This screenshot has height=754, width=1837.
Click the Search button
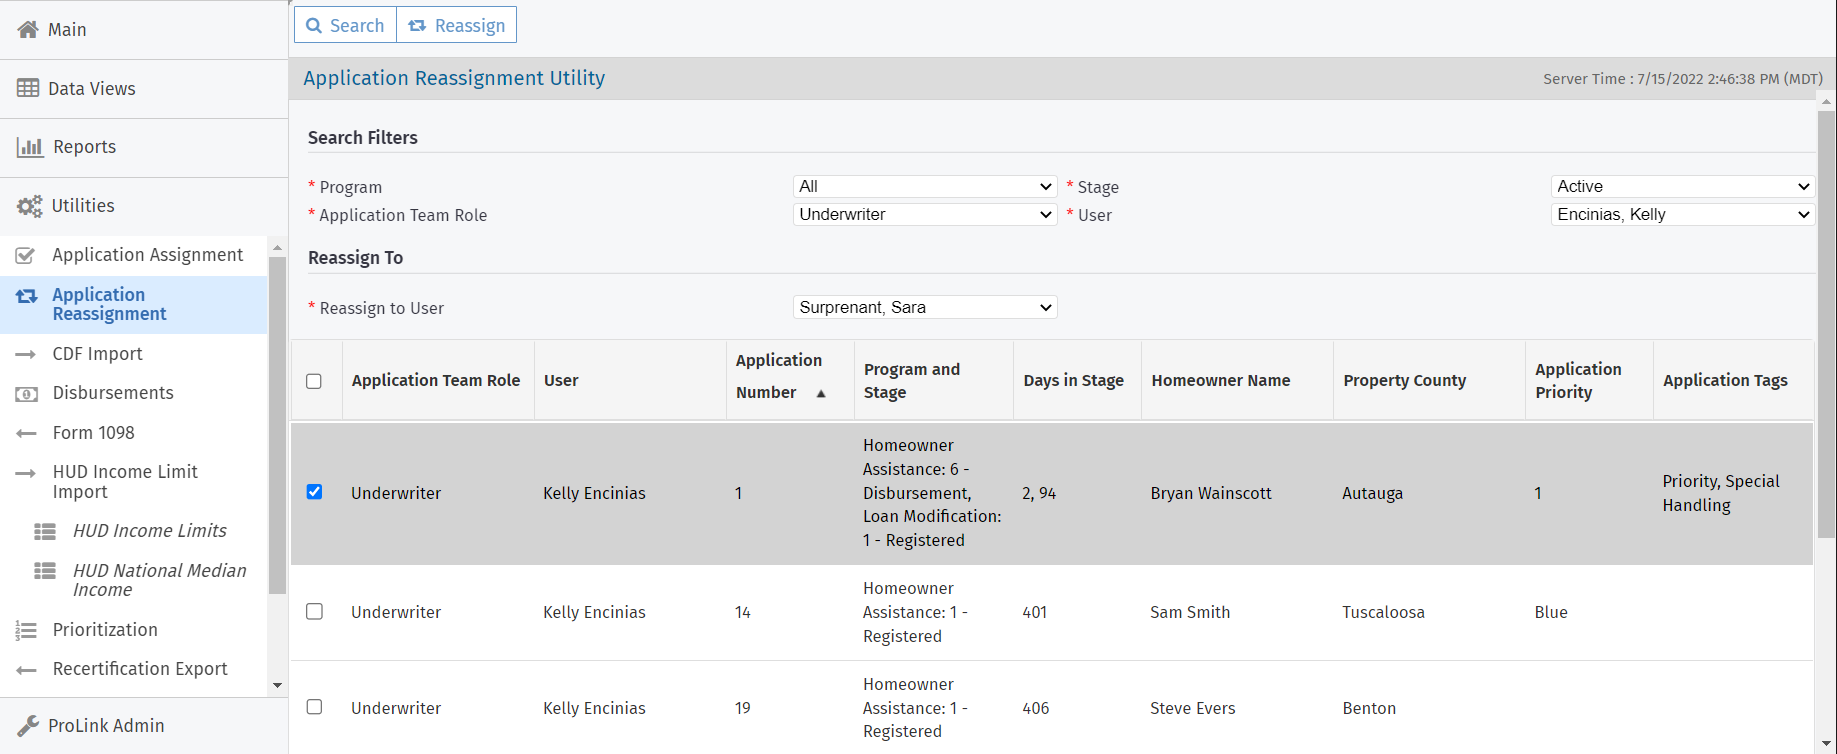tap(345, 25)
